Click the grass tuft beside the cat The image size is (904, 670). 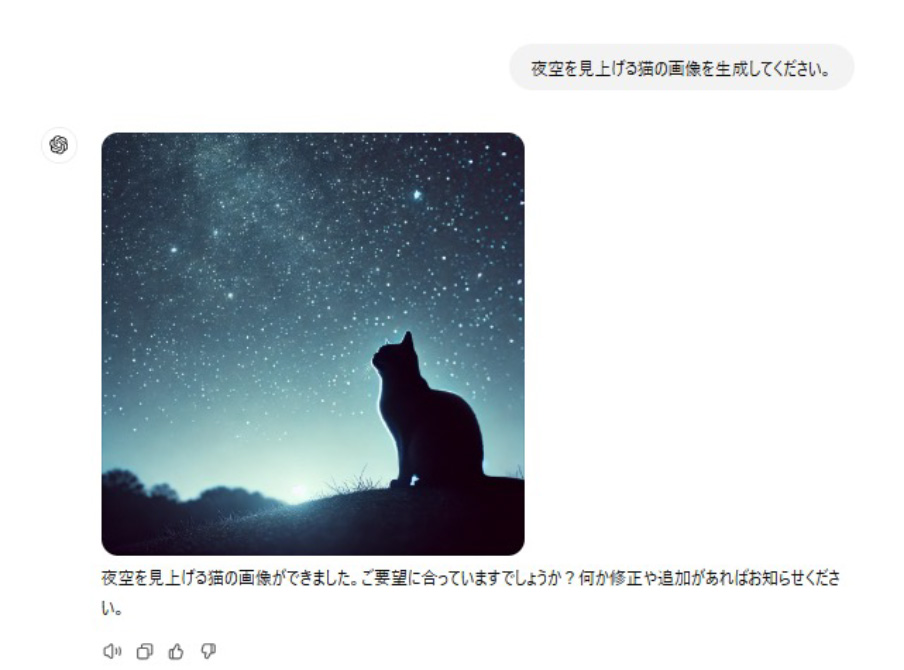pyautogui.click(x=353, y=481)
